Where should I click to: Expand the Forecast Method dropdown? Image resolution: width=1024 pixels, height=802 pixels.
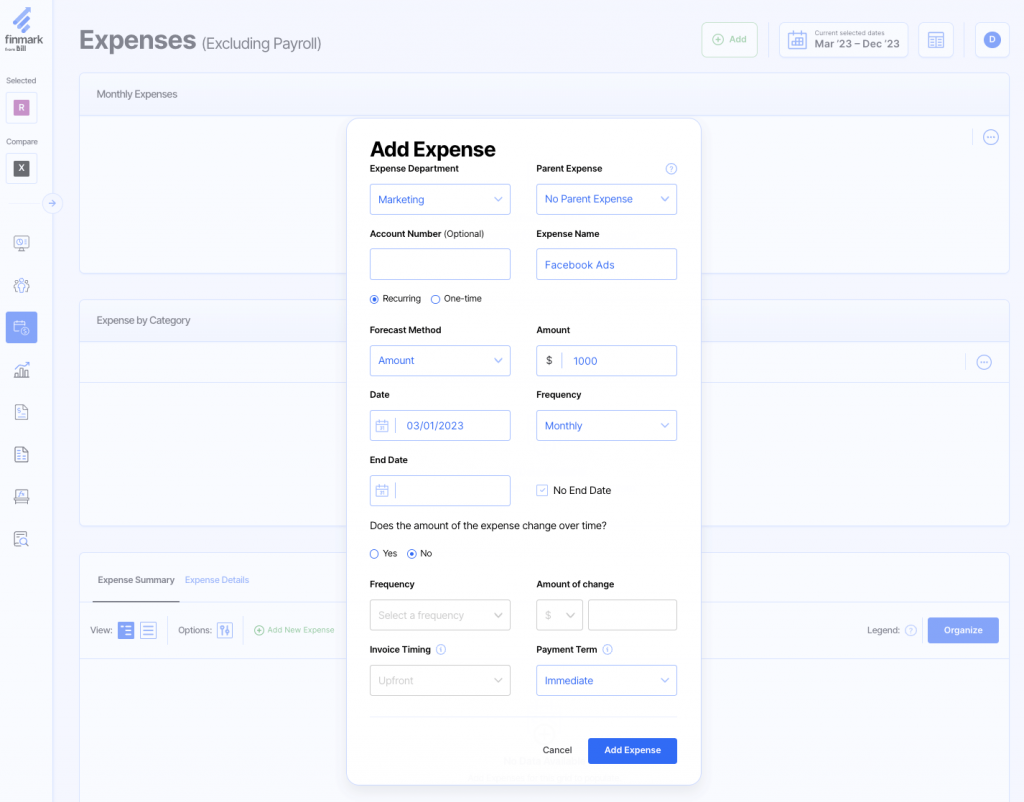pos(440,361)
